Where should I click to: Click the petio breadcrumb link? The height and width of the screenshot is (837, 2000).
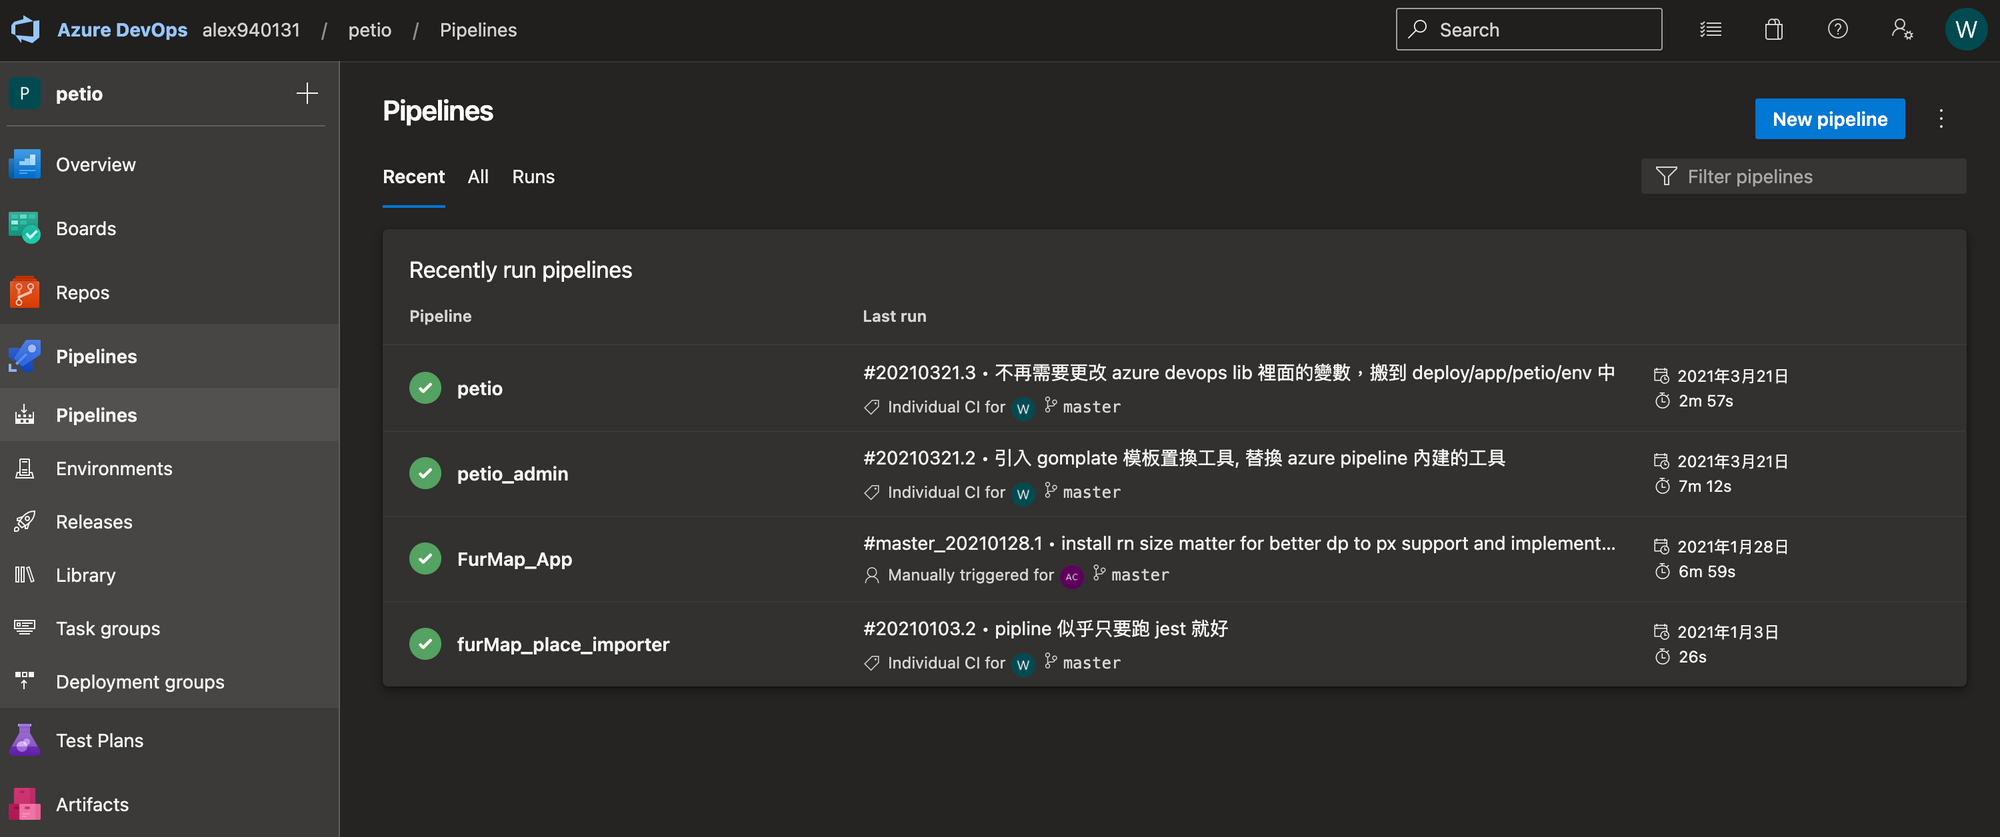pyautogui.click(x=370, y=30)
